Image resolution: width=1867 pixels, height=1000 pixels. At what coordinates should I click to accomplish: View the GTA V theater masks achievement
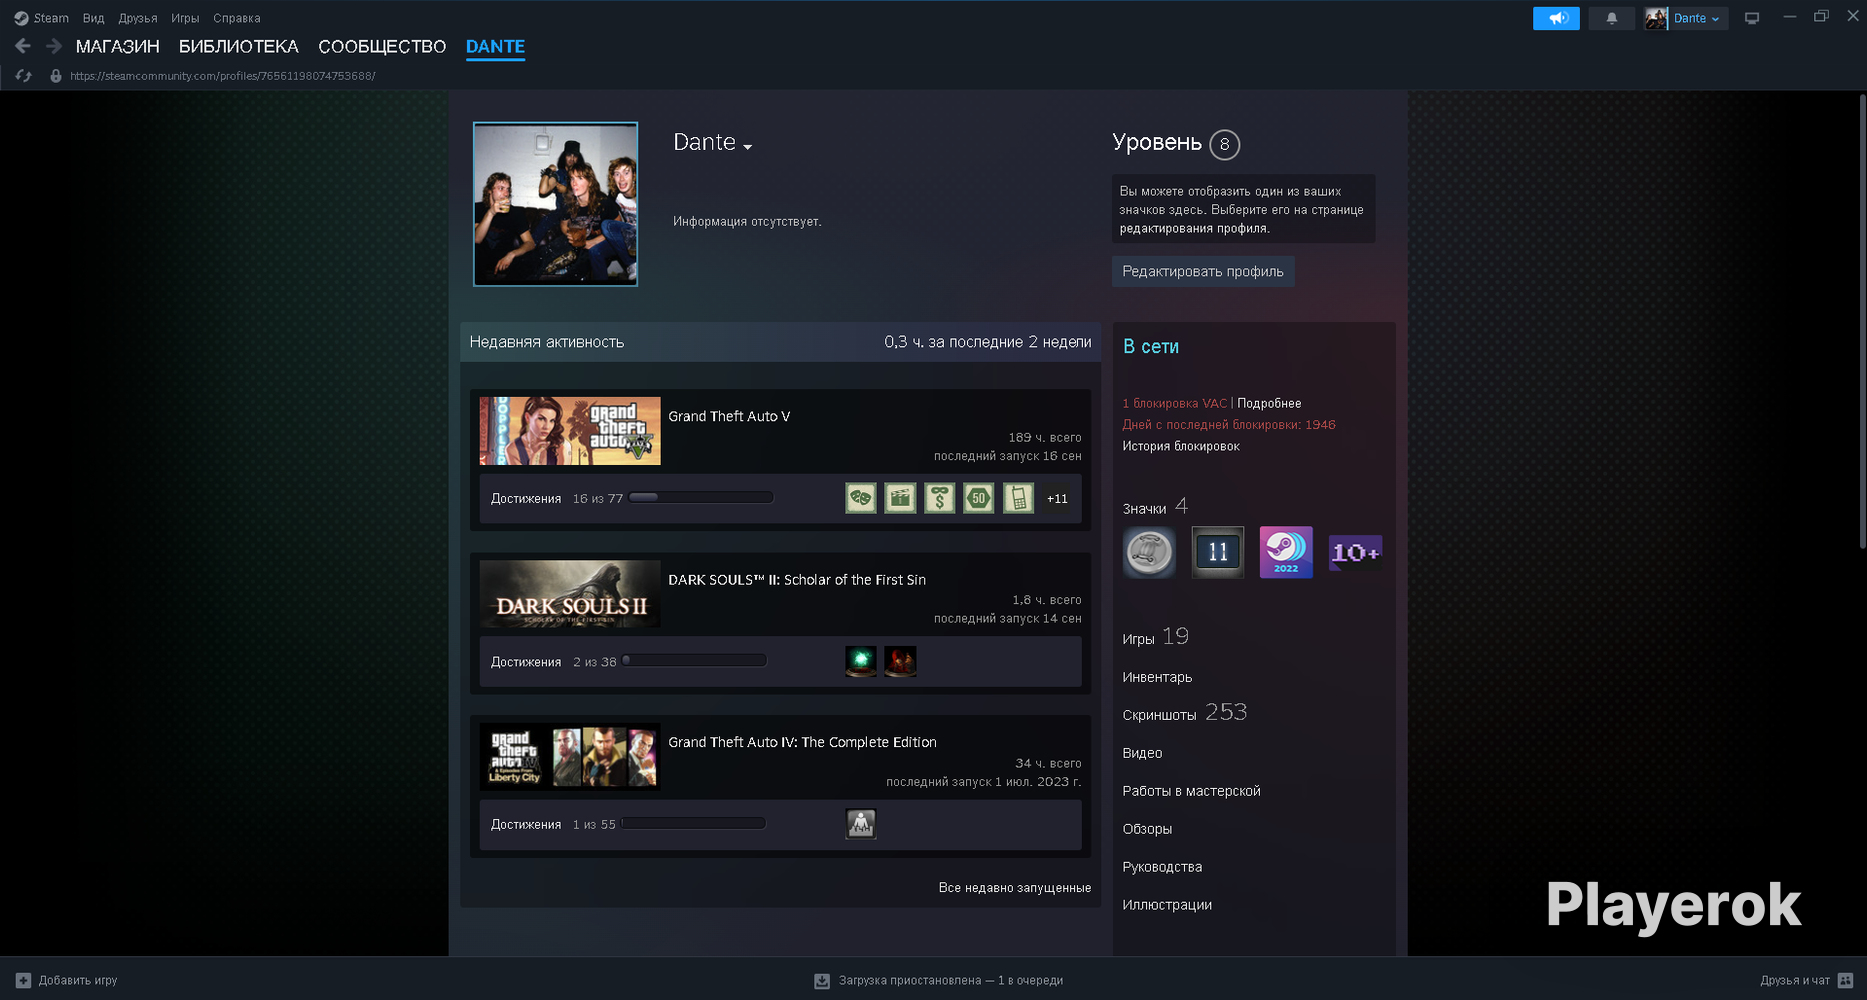click(861, 498)
